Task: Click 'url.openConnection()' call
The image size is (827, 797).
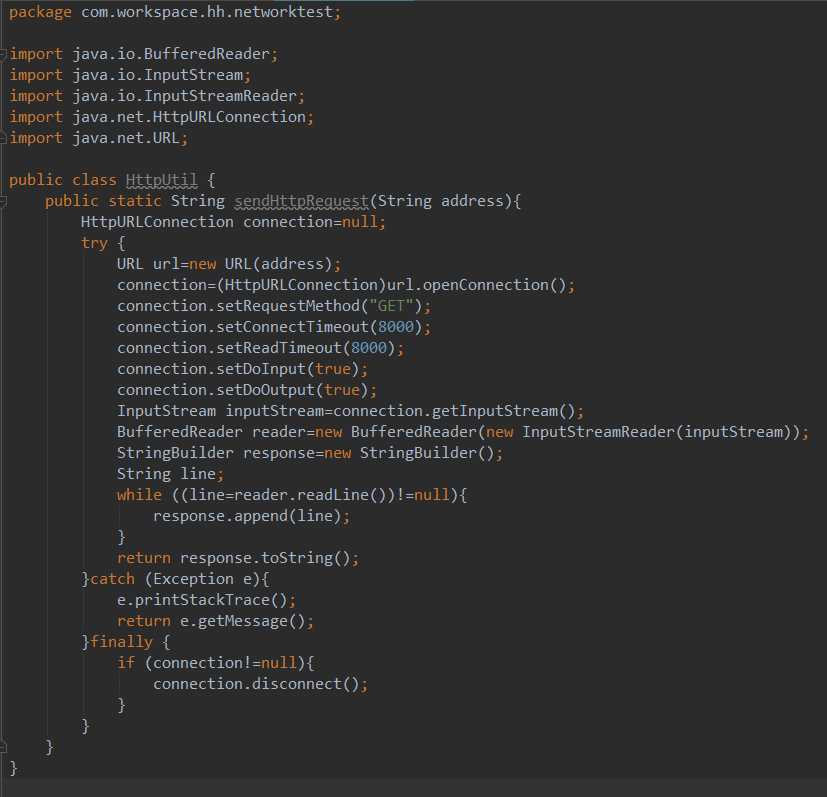Action: (477, 285)
